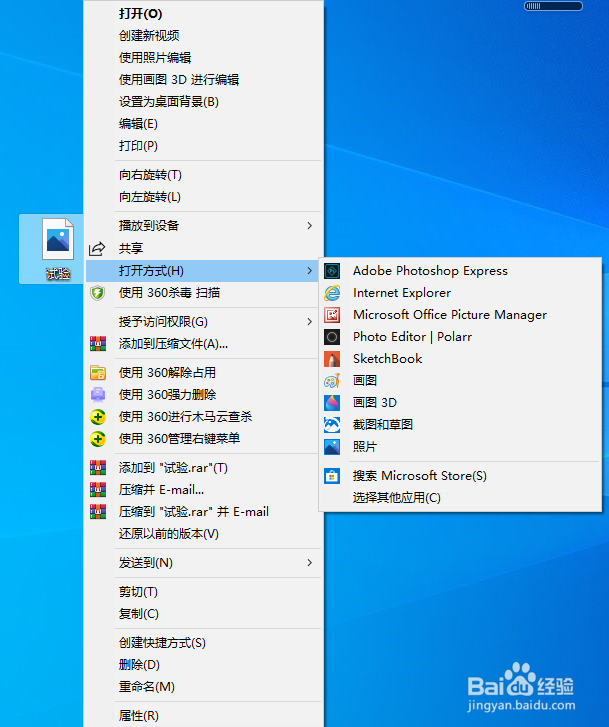Click the 360 shield icon for virus scan
Viewport: 609px width, 727px height.
pyautogui.click(x=97, y=293)
